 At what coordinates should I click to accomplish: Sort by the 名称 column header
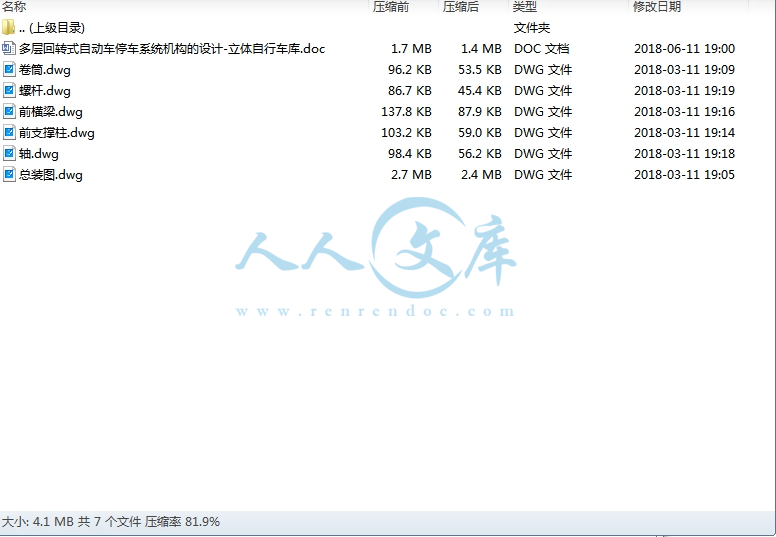pyautogui.click(x=14, y=6)
